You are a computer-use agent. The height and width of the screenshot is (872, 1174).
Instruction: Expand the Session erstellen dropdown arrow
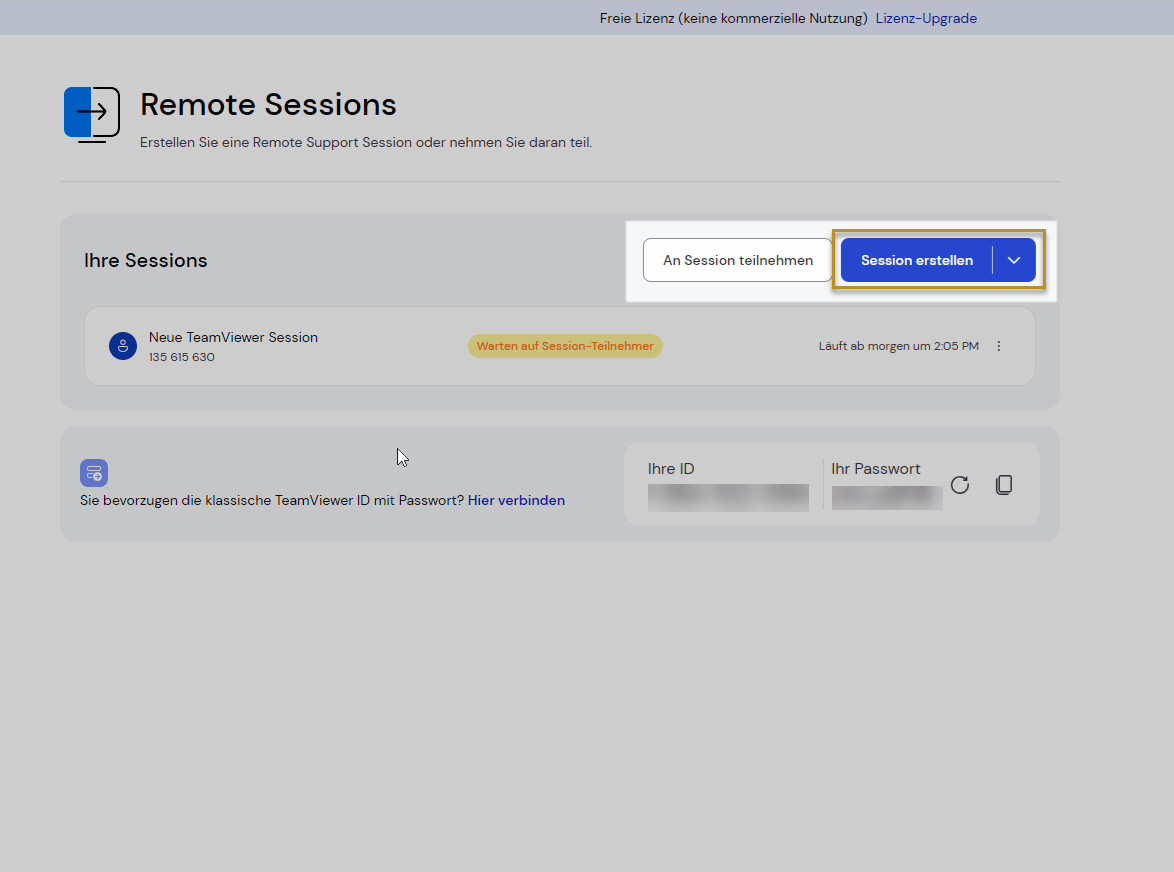pyautogui.click(x=1014, y=260)
